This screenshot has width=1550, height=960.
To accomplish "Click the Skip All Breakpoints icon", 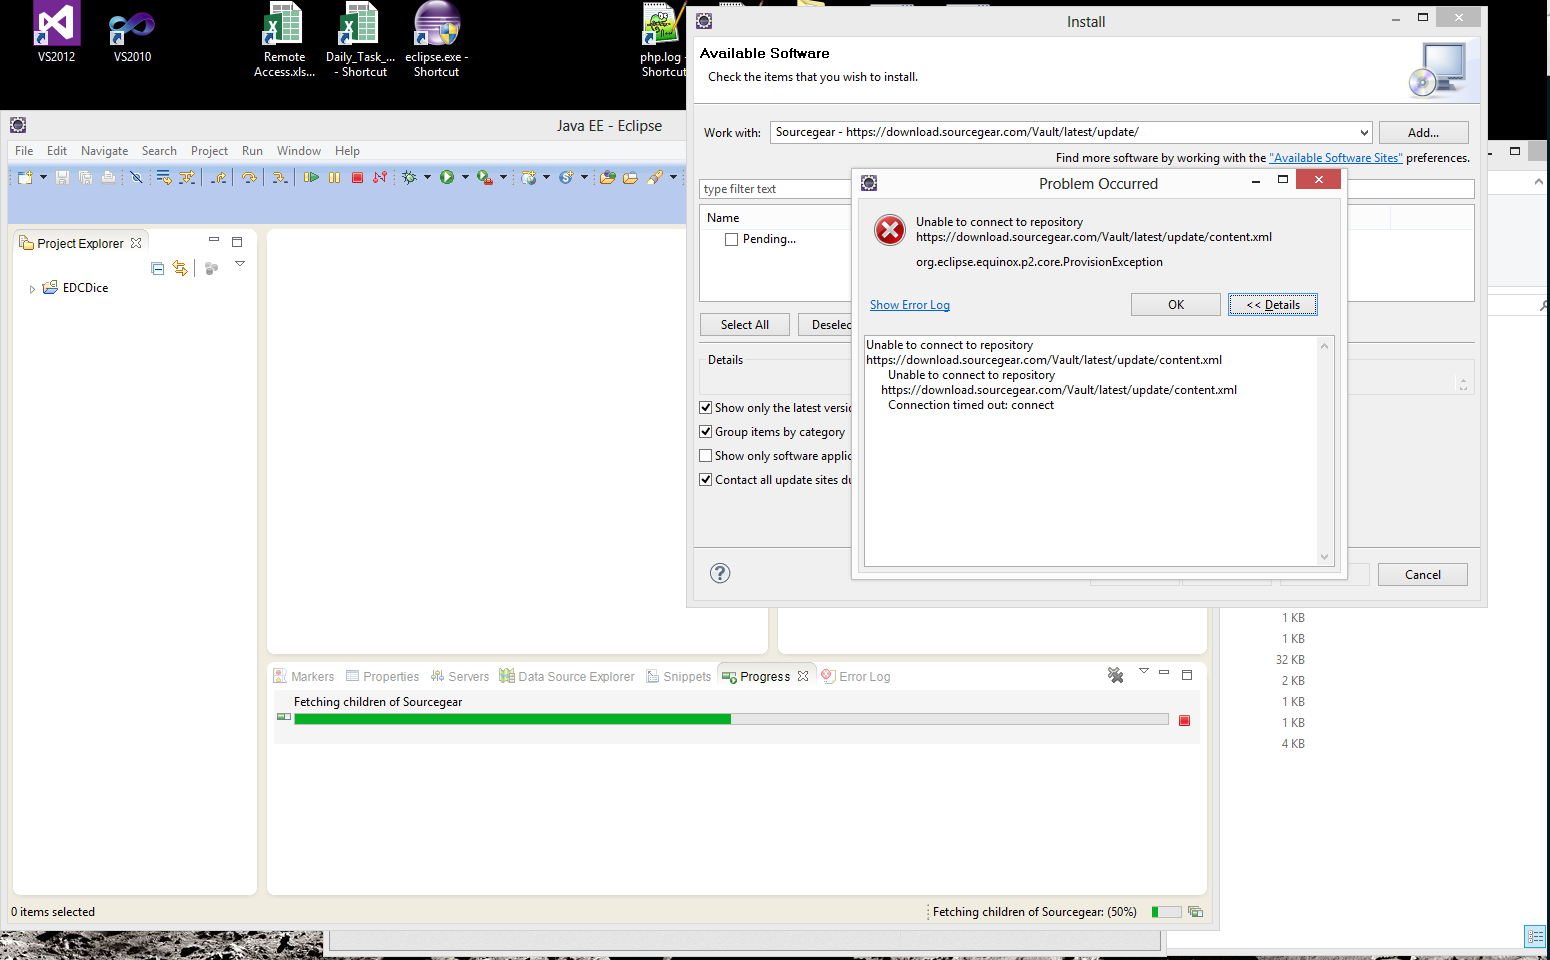I will click(136, 177).
